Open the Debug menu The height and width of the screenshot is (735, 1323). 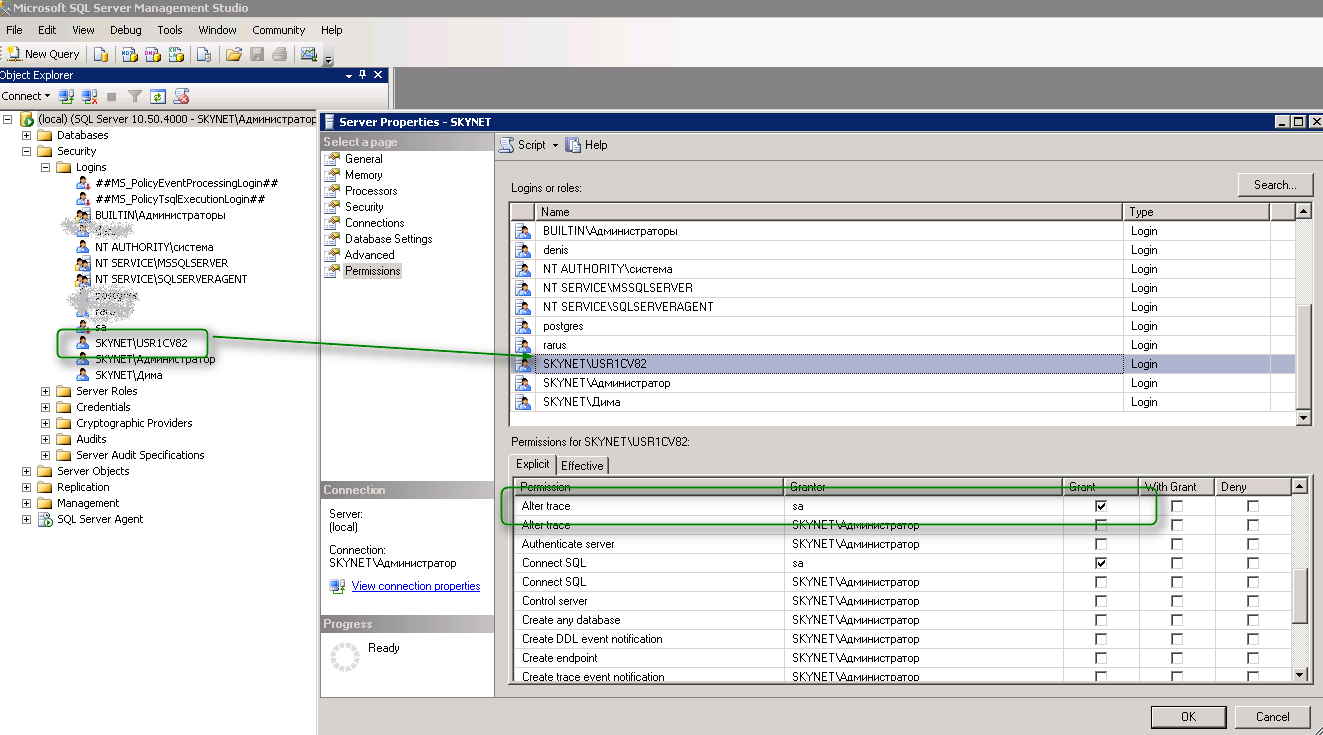click(126, 30)
